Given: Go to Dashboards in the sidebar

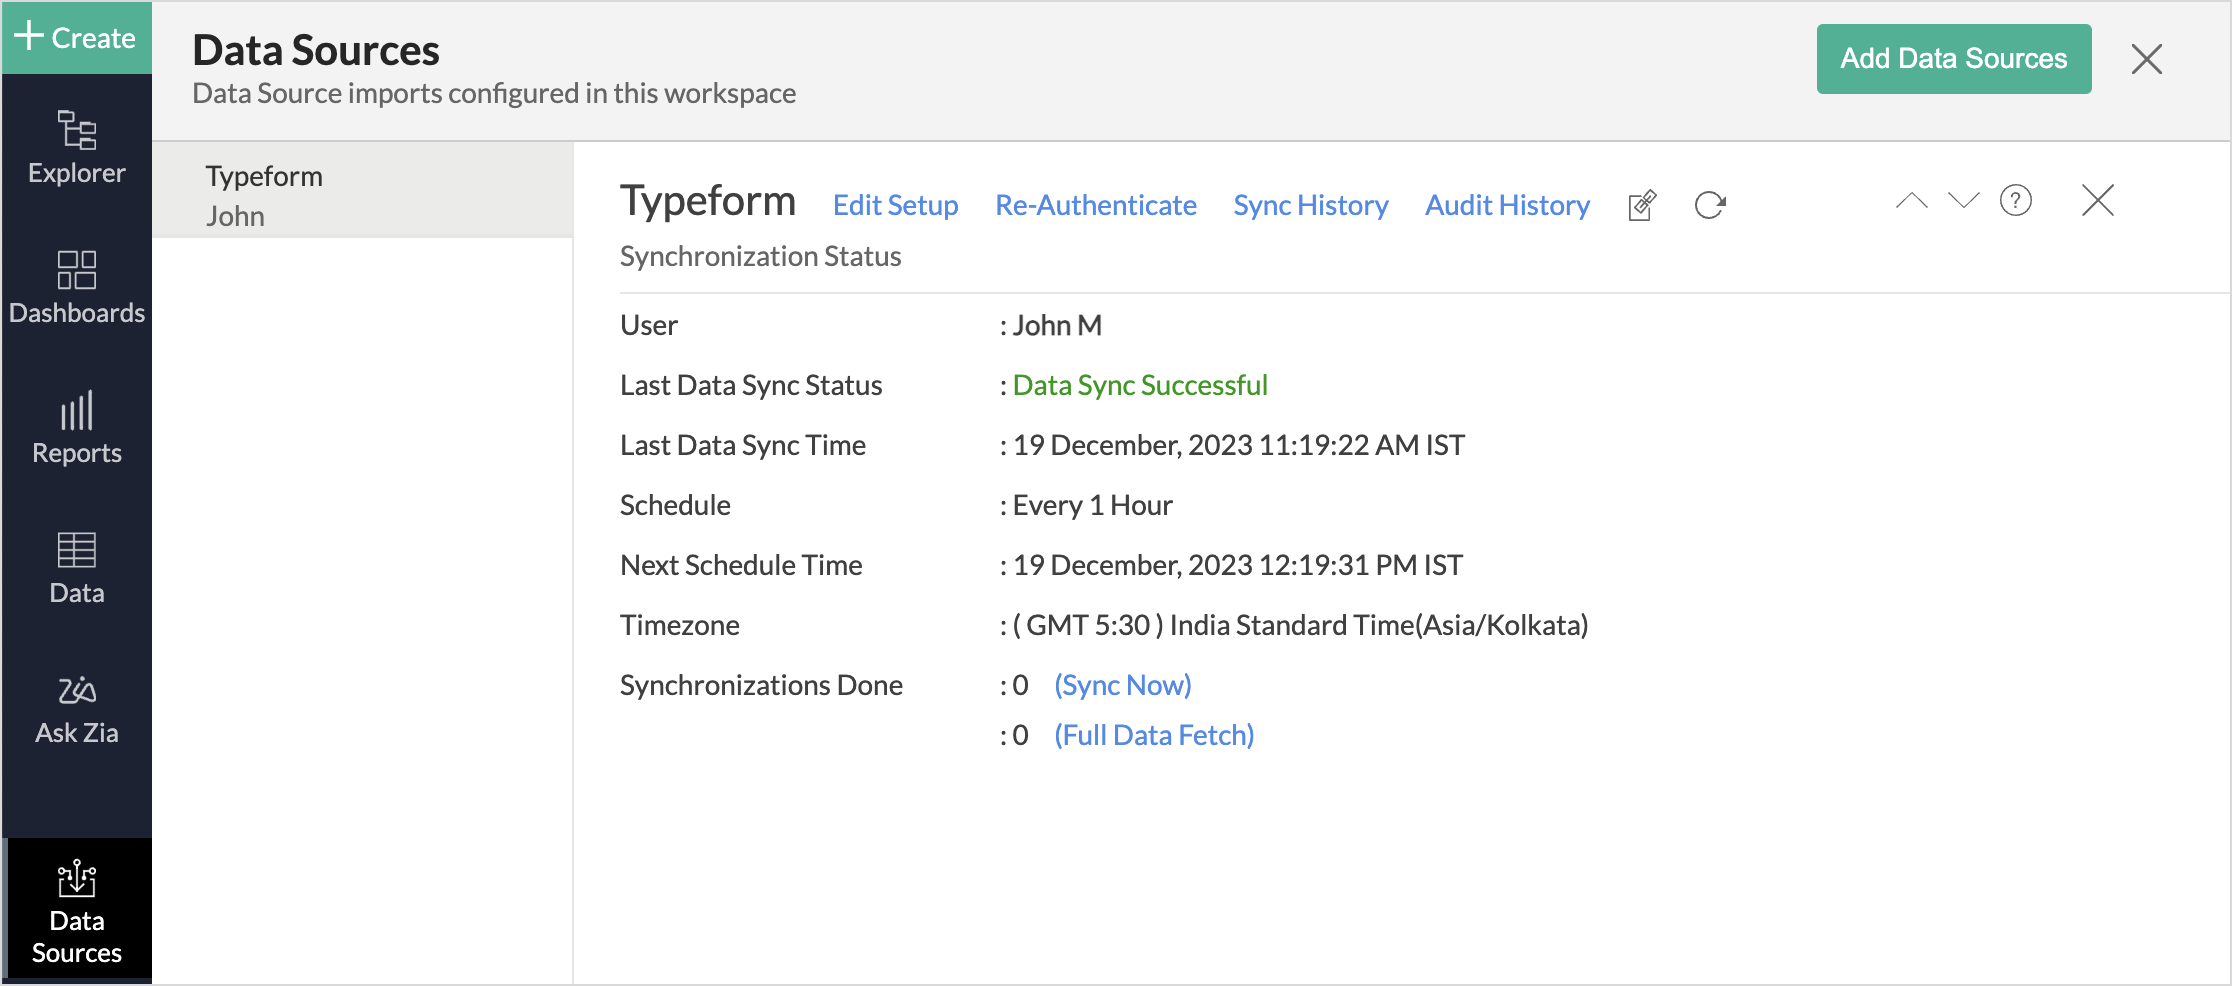Looking at the screenshot, I should (76, 287).
